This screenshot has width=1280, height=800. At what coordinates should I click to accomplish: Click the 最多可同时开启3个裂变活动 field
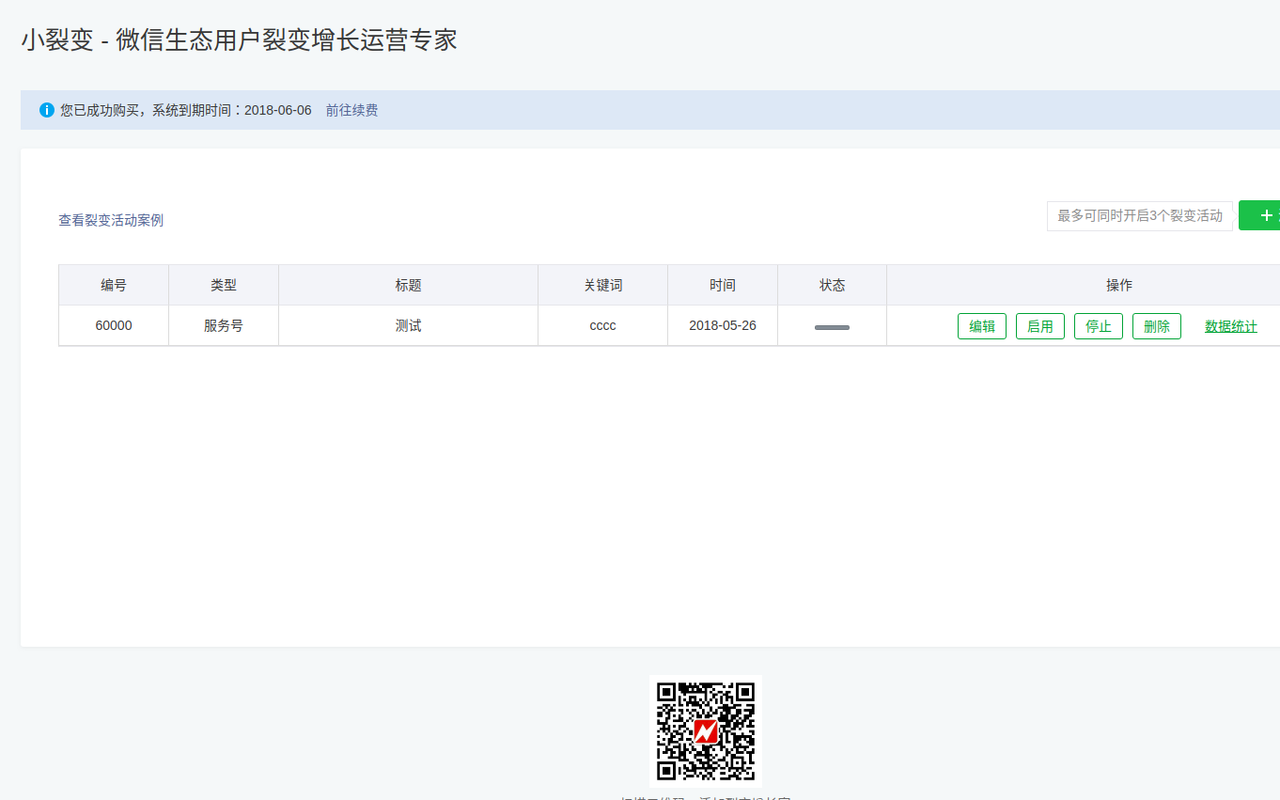pyautogui.click(x=1140, y=216)
